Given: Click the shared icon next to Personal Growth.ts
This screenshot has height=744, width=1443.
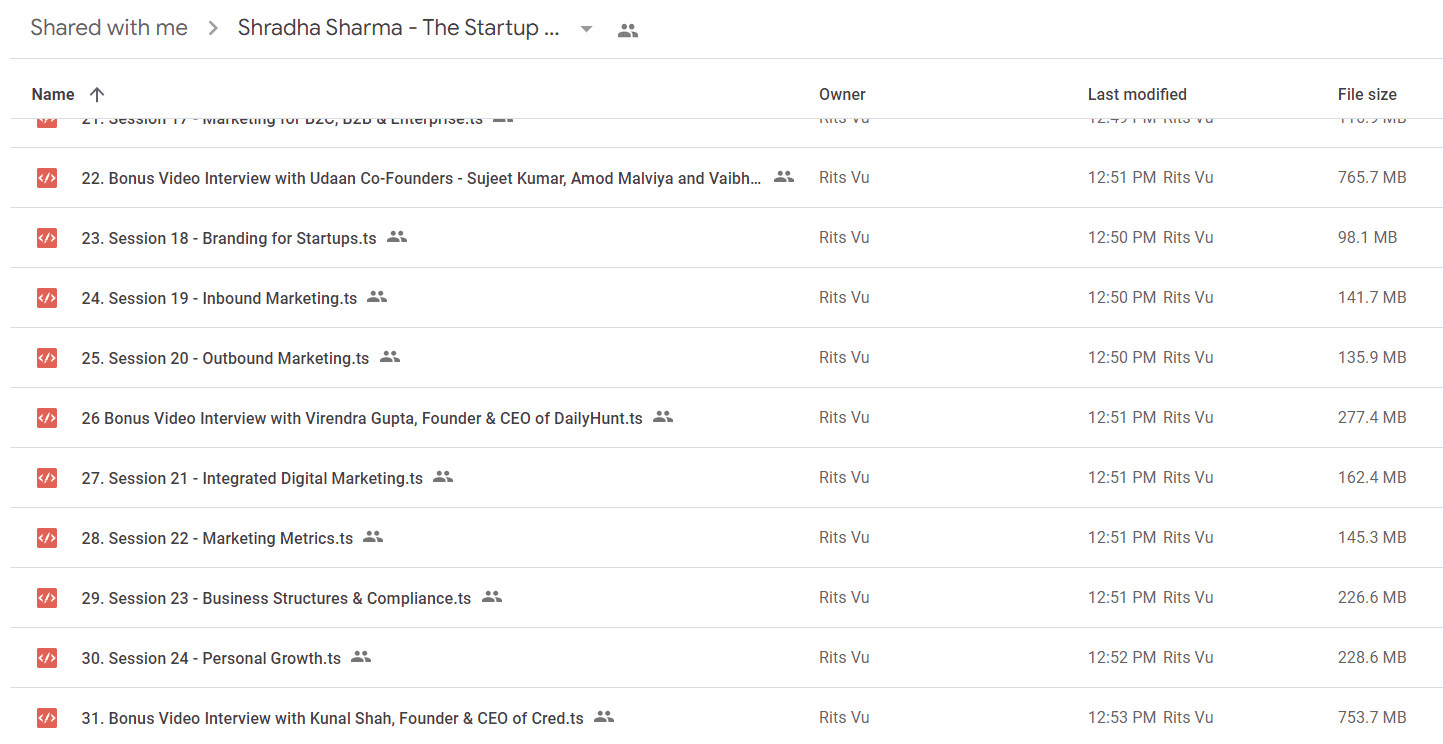Looking at the screenshot, I should pos(361,657).
